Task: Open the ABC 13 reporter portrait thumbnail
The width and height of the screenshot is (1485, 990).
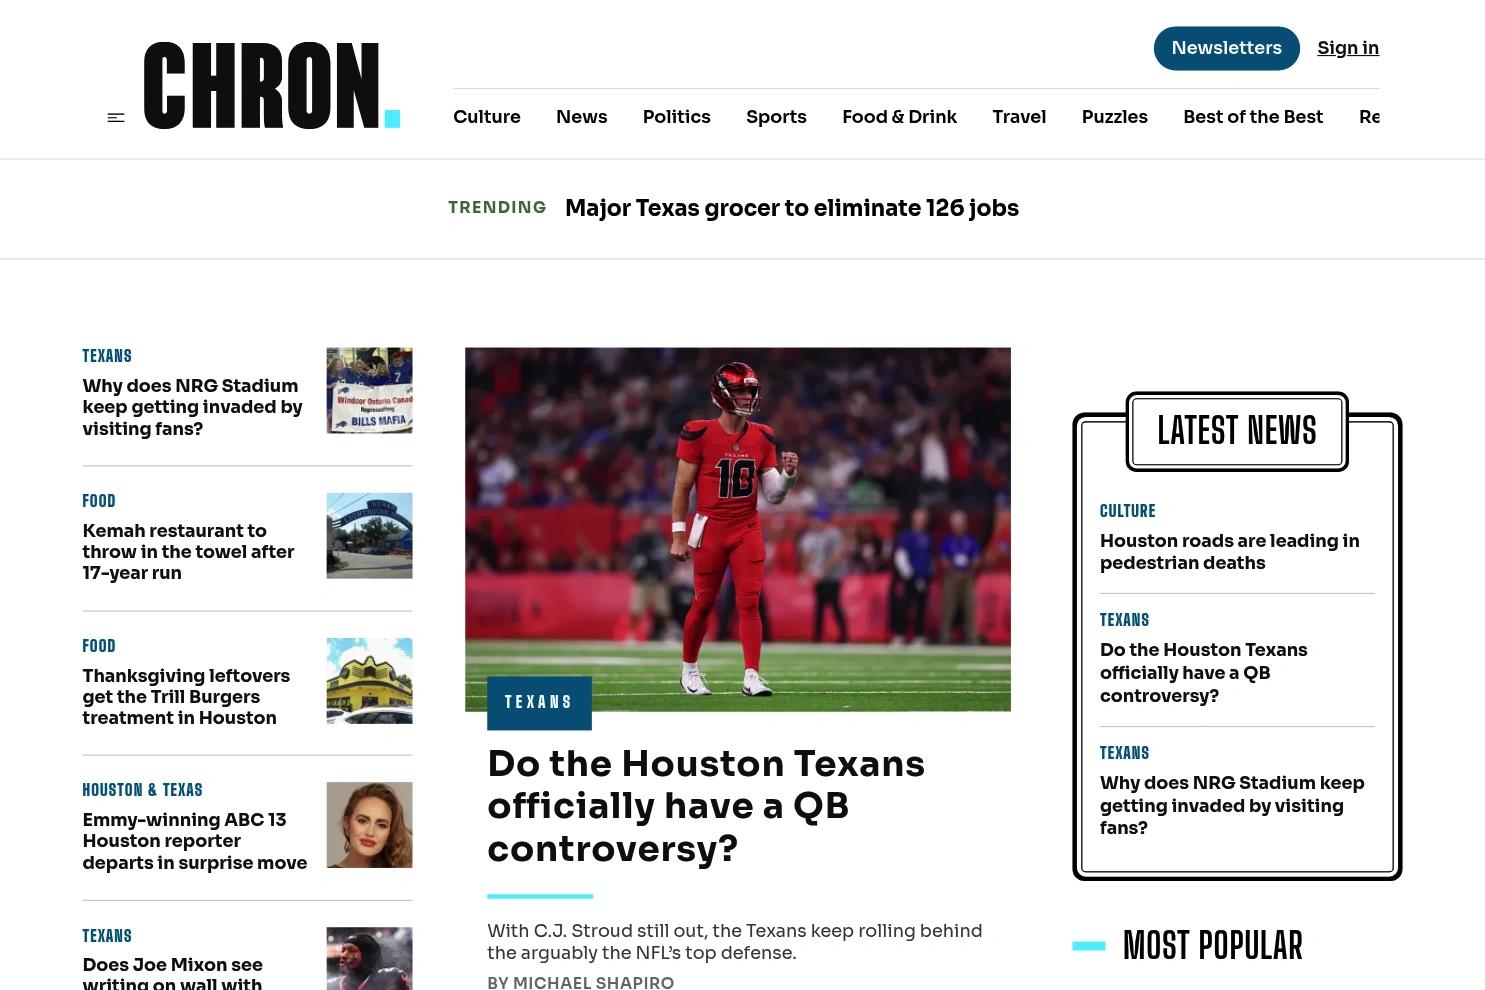Action: [x=369, y=825]
